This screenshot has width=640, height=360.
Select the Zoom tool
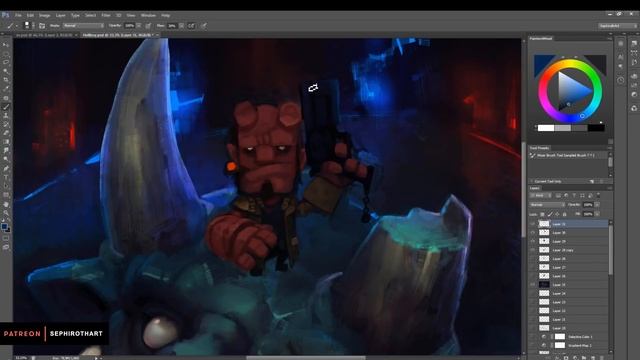coord(6,213)
